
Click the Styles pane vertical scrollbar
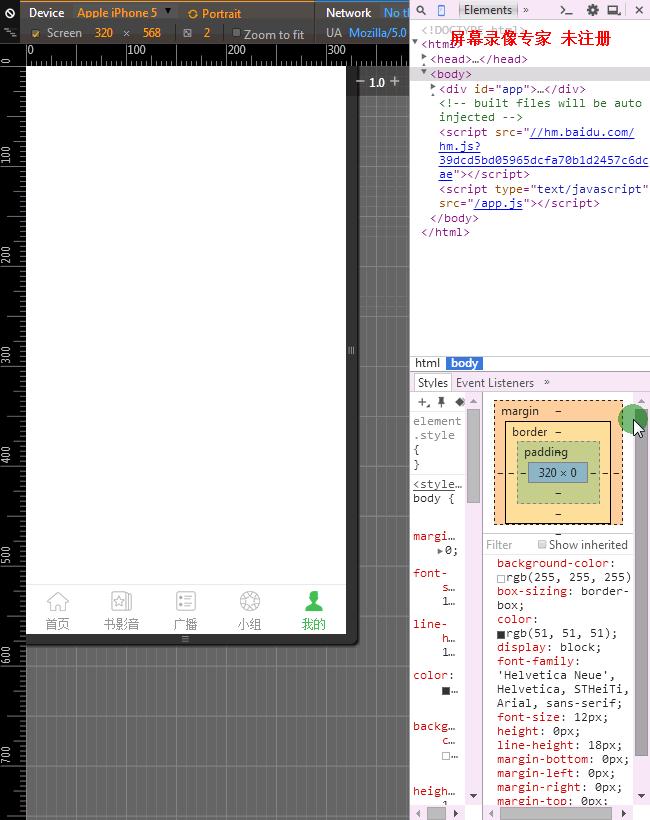coord(473,455)
